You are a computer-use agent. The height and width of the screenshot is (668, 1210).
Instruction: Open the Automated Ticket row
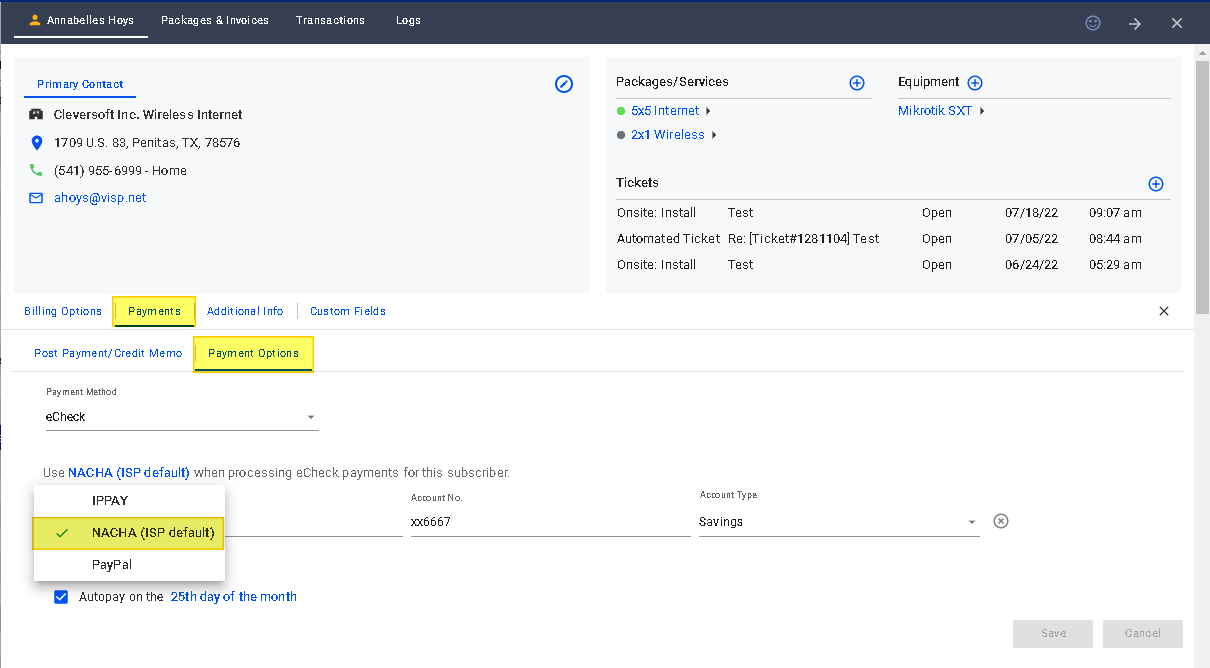coord(893,239)
